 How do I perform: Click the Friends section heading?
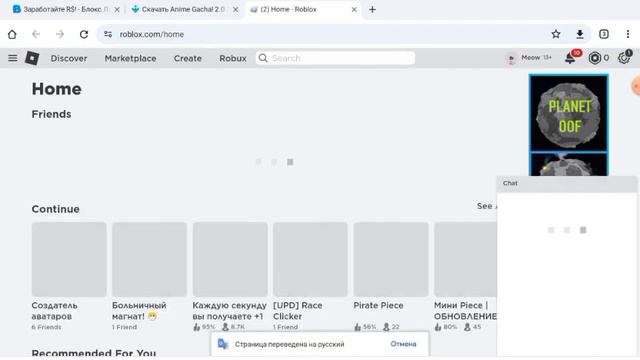51,114
